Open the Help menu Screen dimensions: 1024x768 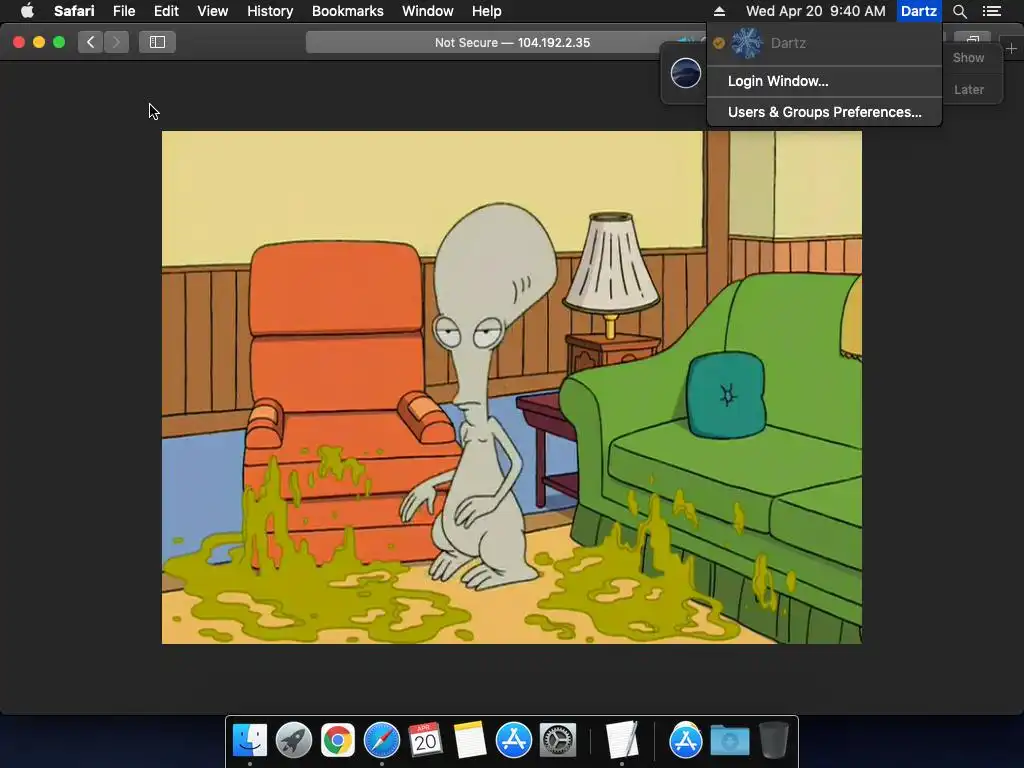(x=487, y=11)
